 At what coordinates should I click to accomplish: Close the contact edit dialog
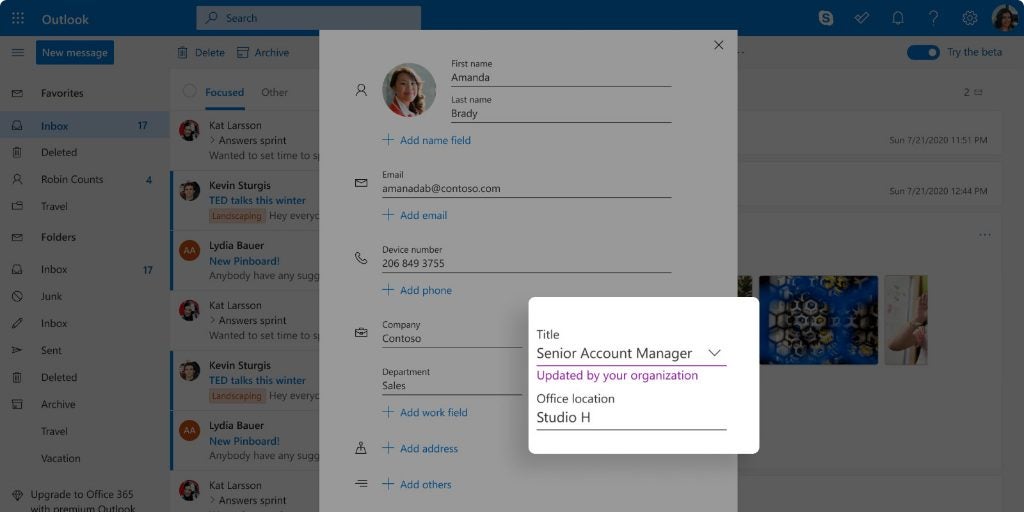pos(718,45)
